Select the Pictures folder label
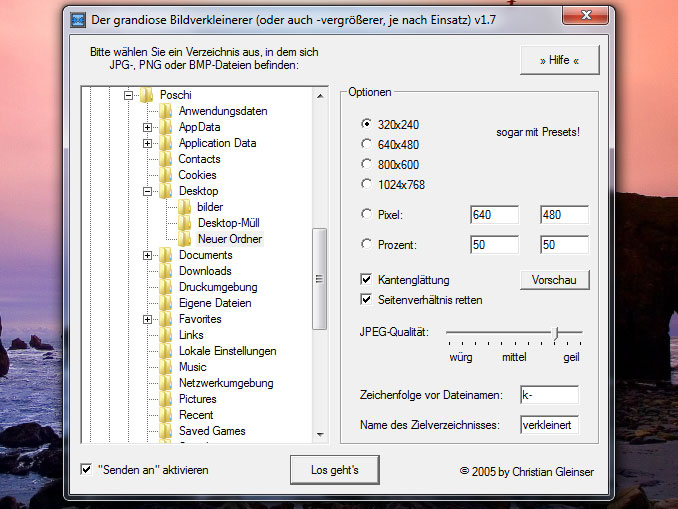The height and width of the screenshot is (509, 678). (198, 399)
